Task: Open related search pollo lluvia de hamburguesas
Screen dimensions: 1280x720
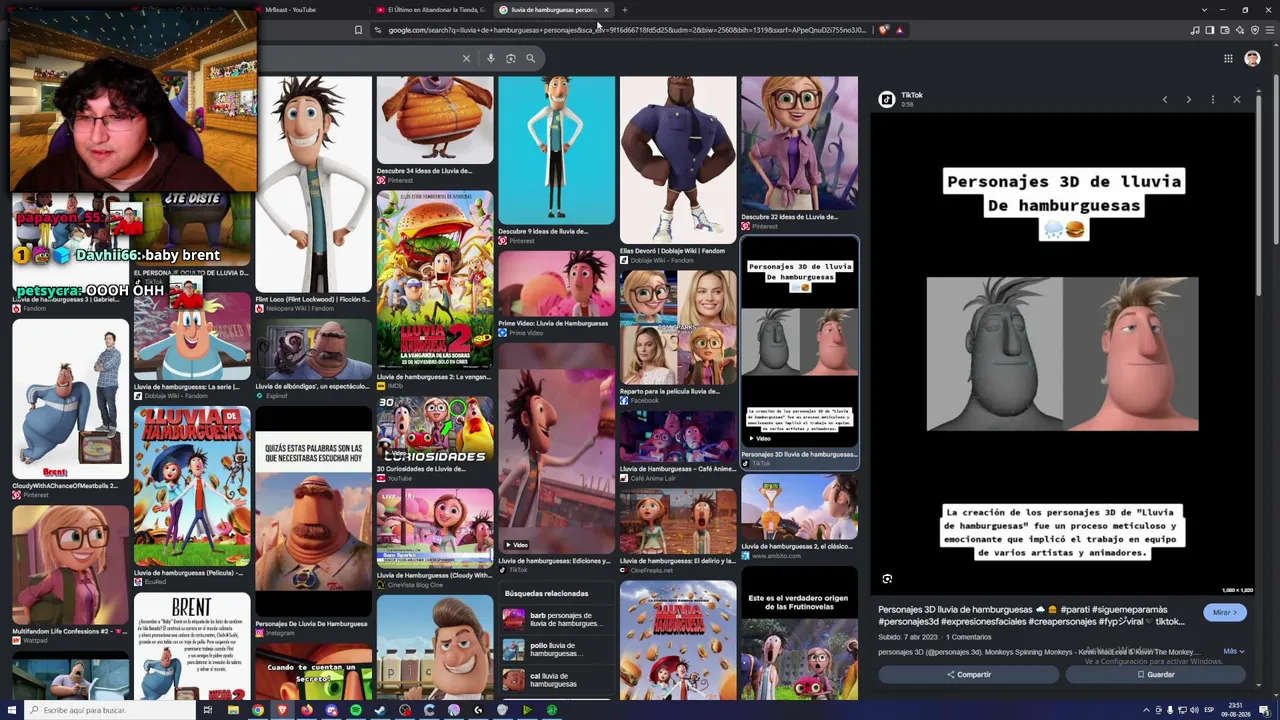Action: point(556,650)
